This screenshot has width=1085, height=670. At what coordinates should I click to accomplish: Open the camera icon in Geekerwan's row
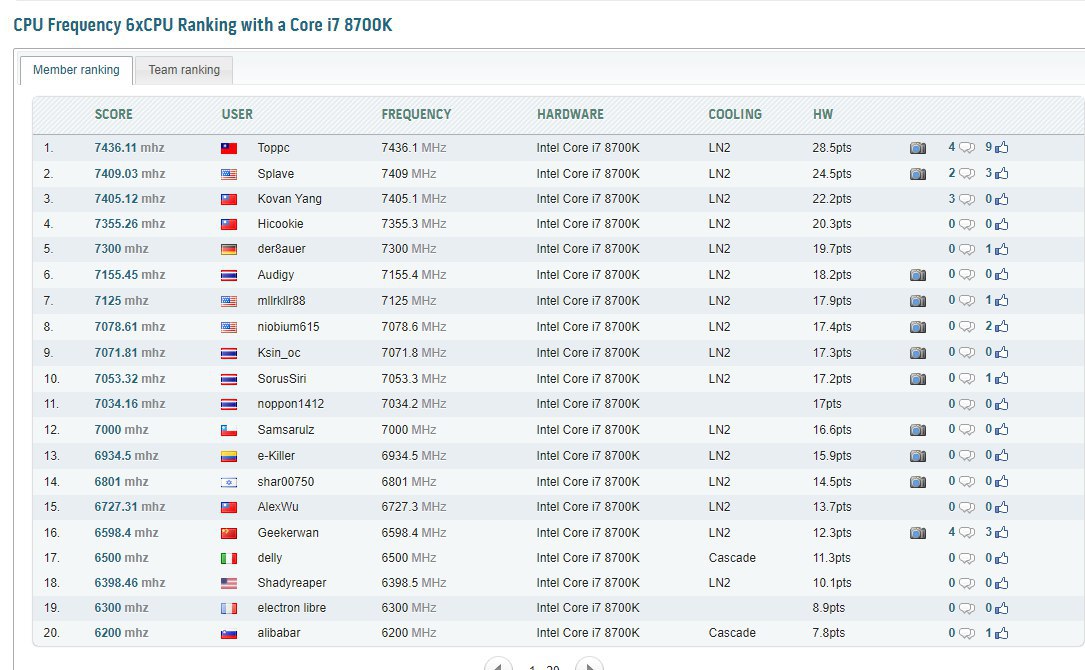(x=918, y=533)
